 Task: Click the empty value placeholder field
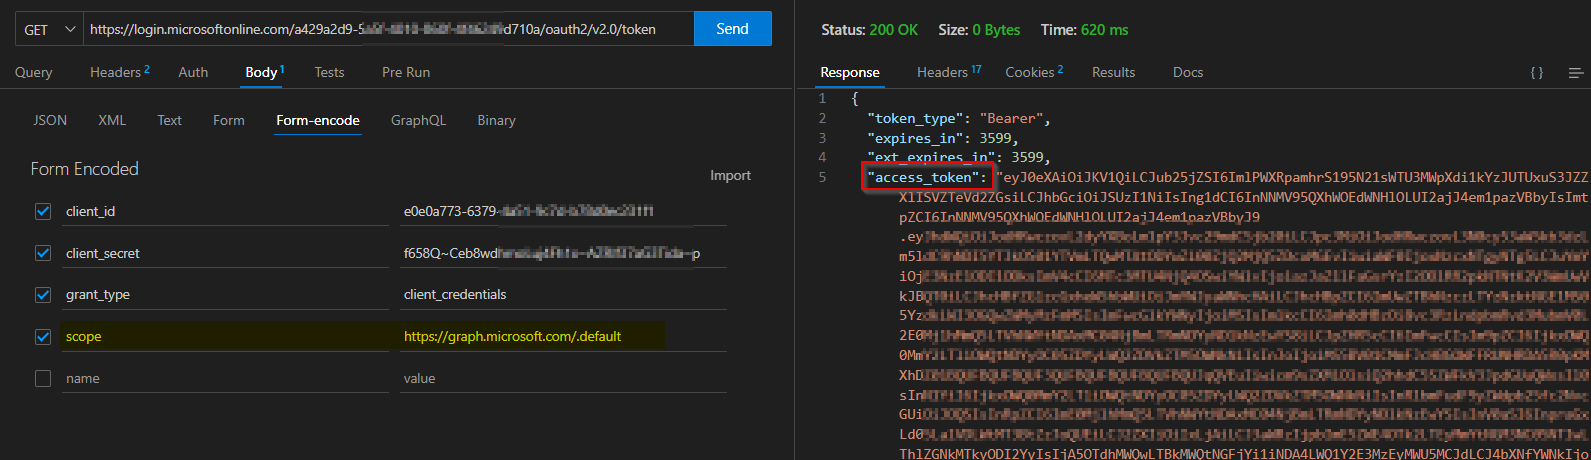(x=563, y=378)
